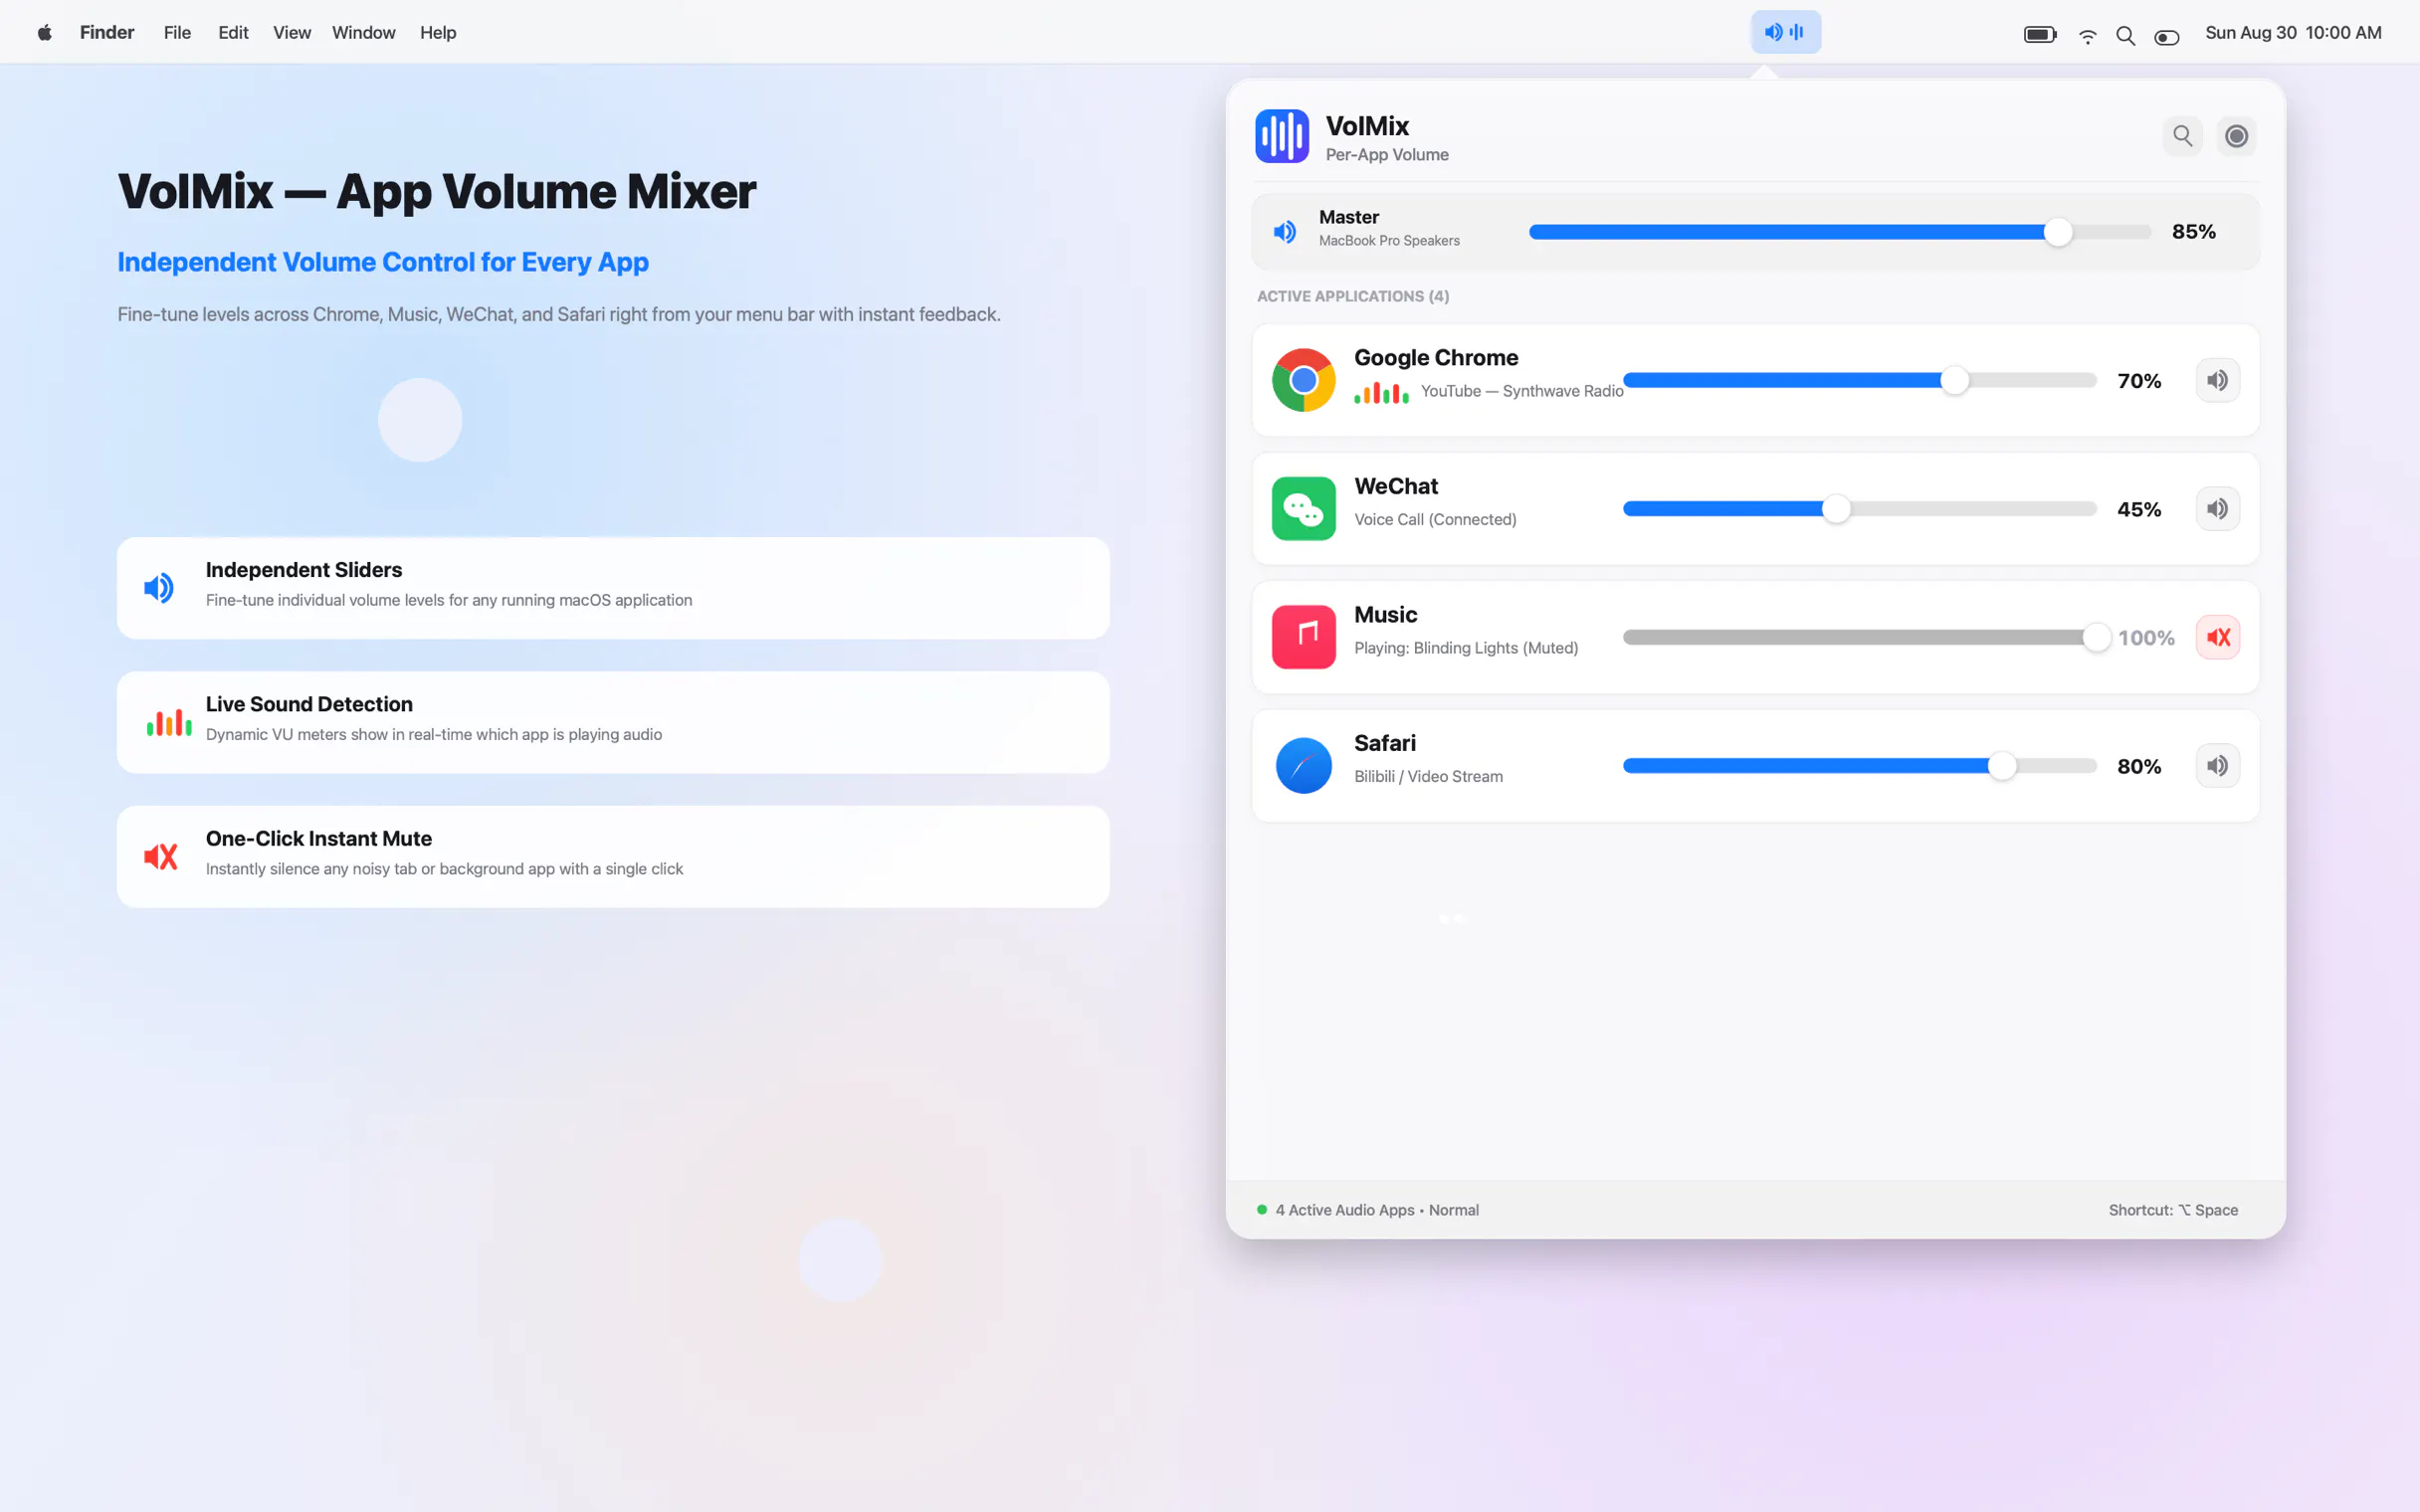
Task: Click Music's 100% volume value
Action: pyautogui.click(x=2146, y=638)
